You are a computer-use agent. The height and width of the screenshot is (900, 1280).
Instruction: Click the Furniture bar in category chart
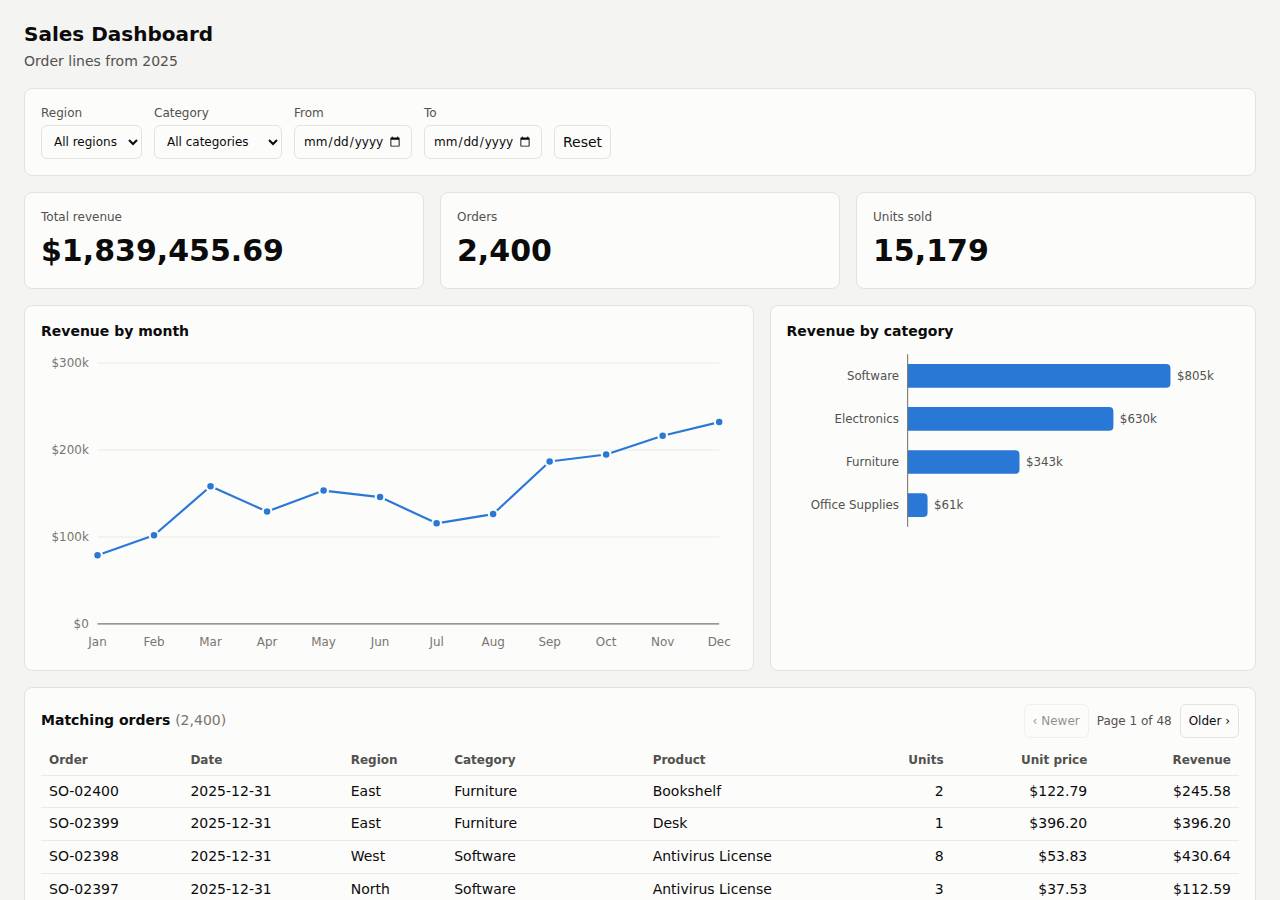pyautogui.click(x=963, y=462)
